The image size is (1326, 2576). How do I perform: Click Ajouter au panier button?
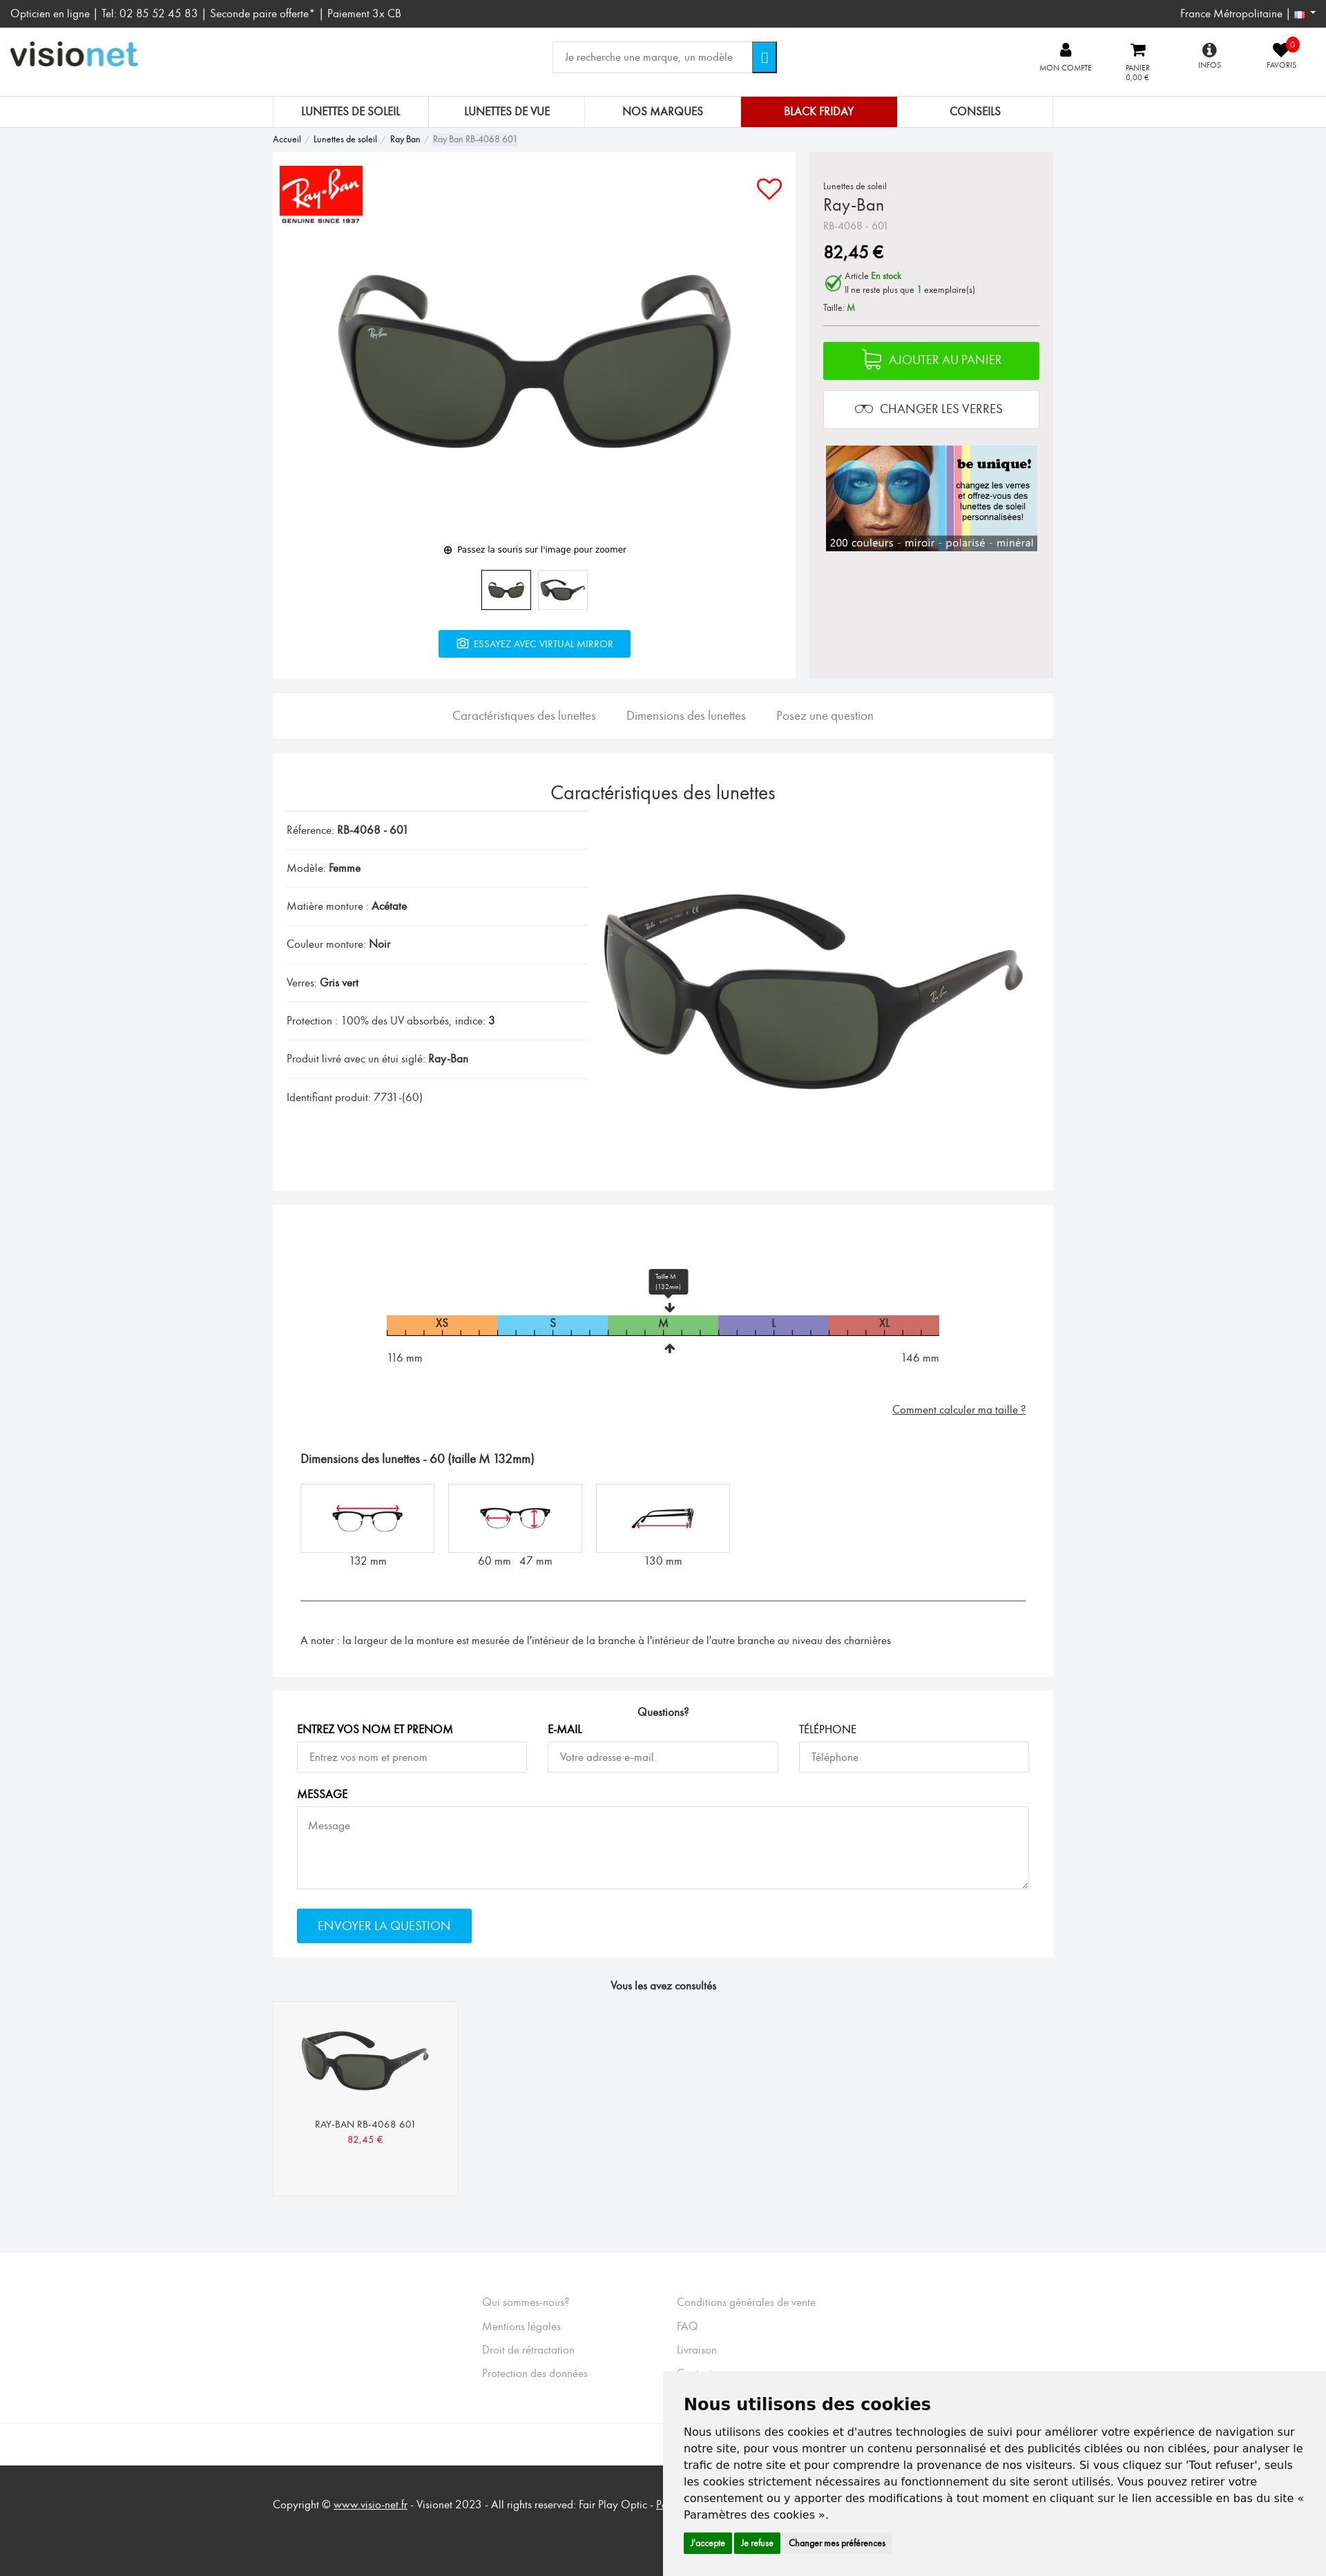click(931, 360)
